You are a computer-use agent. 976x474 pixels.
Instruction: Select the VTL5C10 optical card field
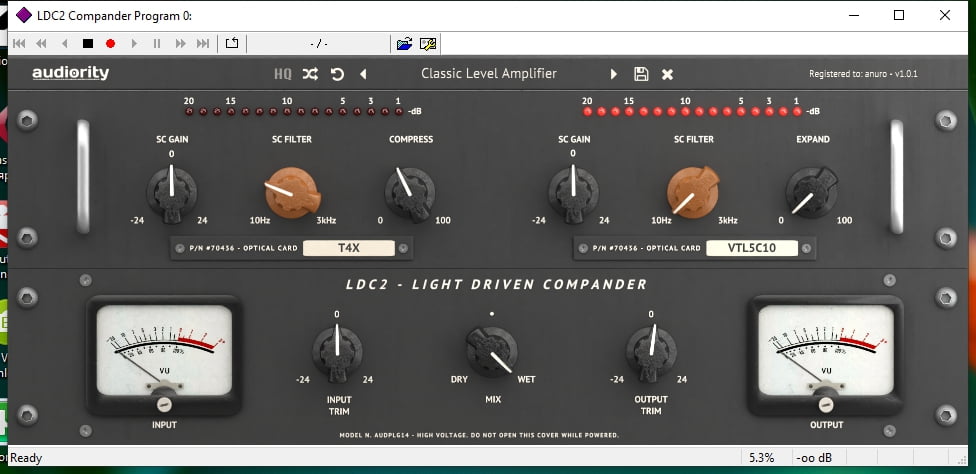coord(752,248)
